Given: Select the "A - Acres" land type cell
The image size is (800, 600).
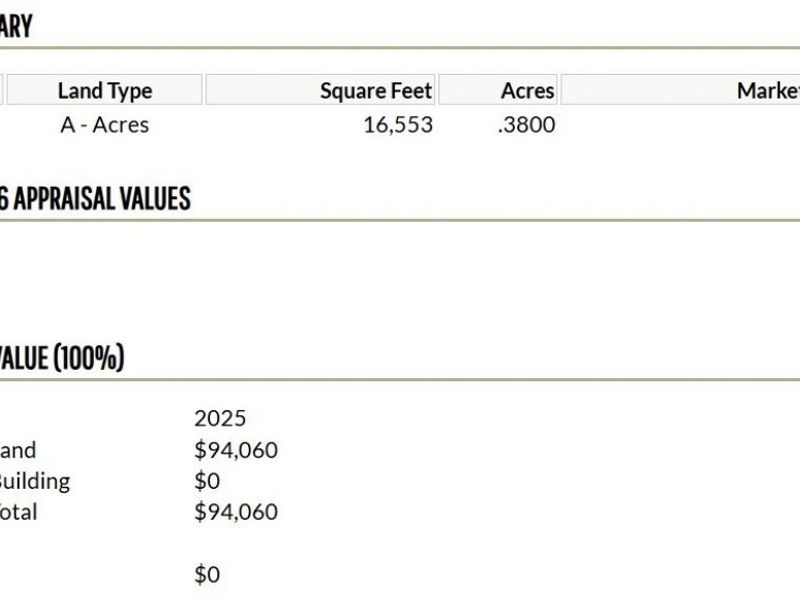Looking at the screenshot, I should coord(104,125).
